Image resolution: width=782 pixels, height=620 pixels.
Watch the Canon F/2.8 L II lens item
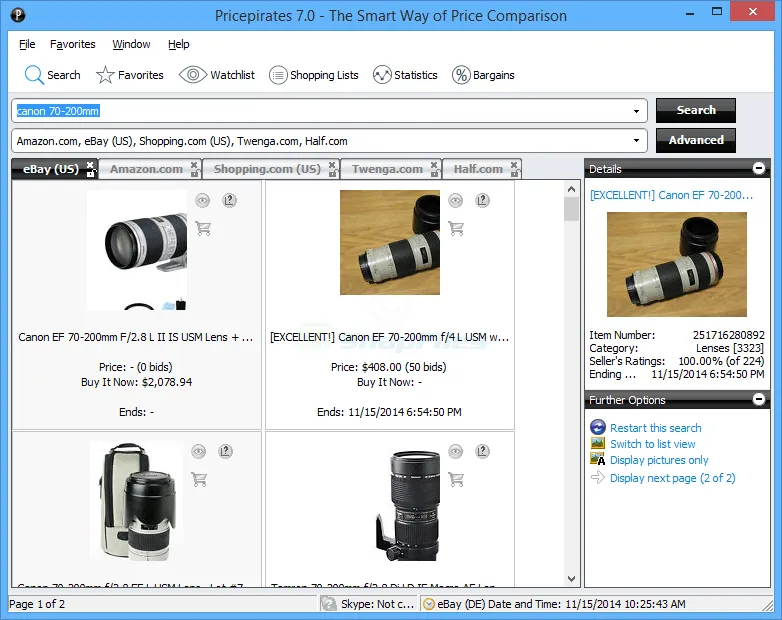[202, 200]
